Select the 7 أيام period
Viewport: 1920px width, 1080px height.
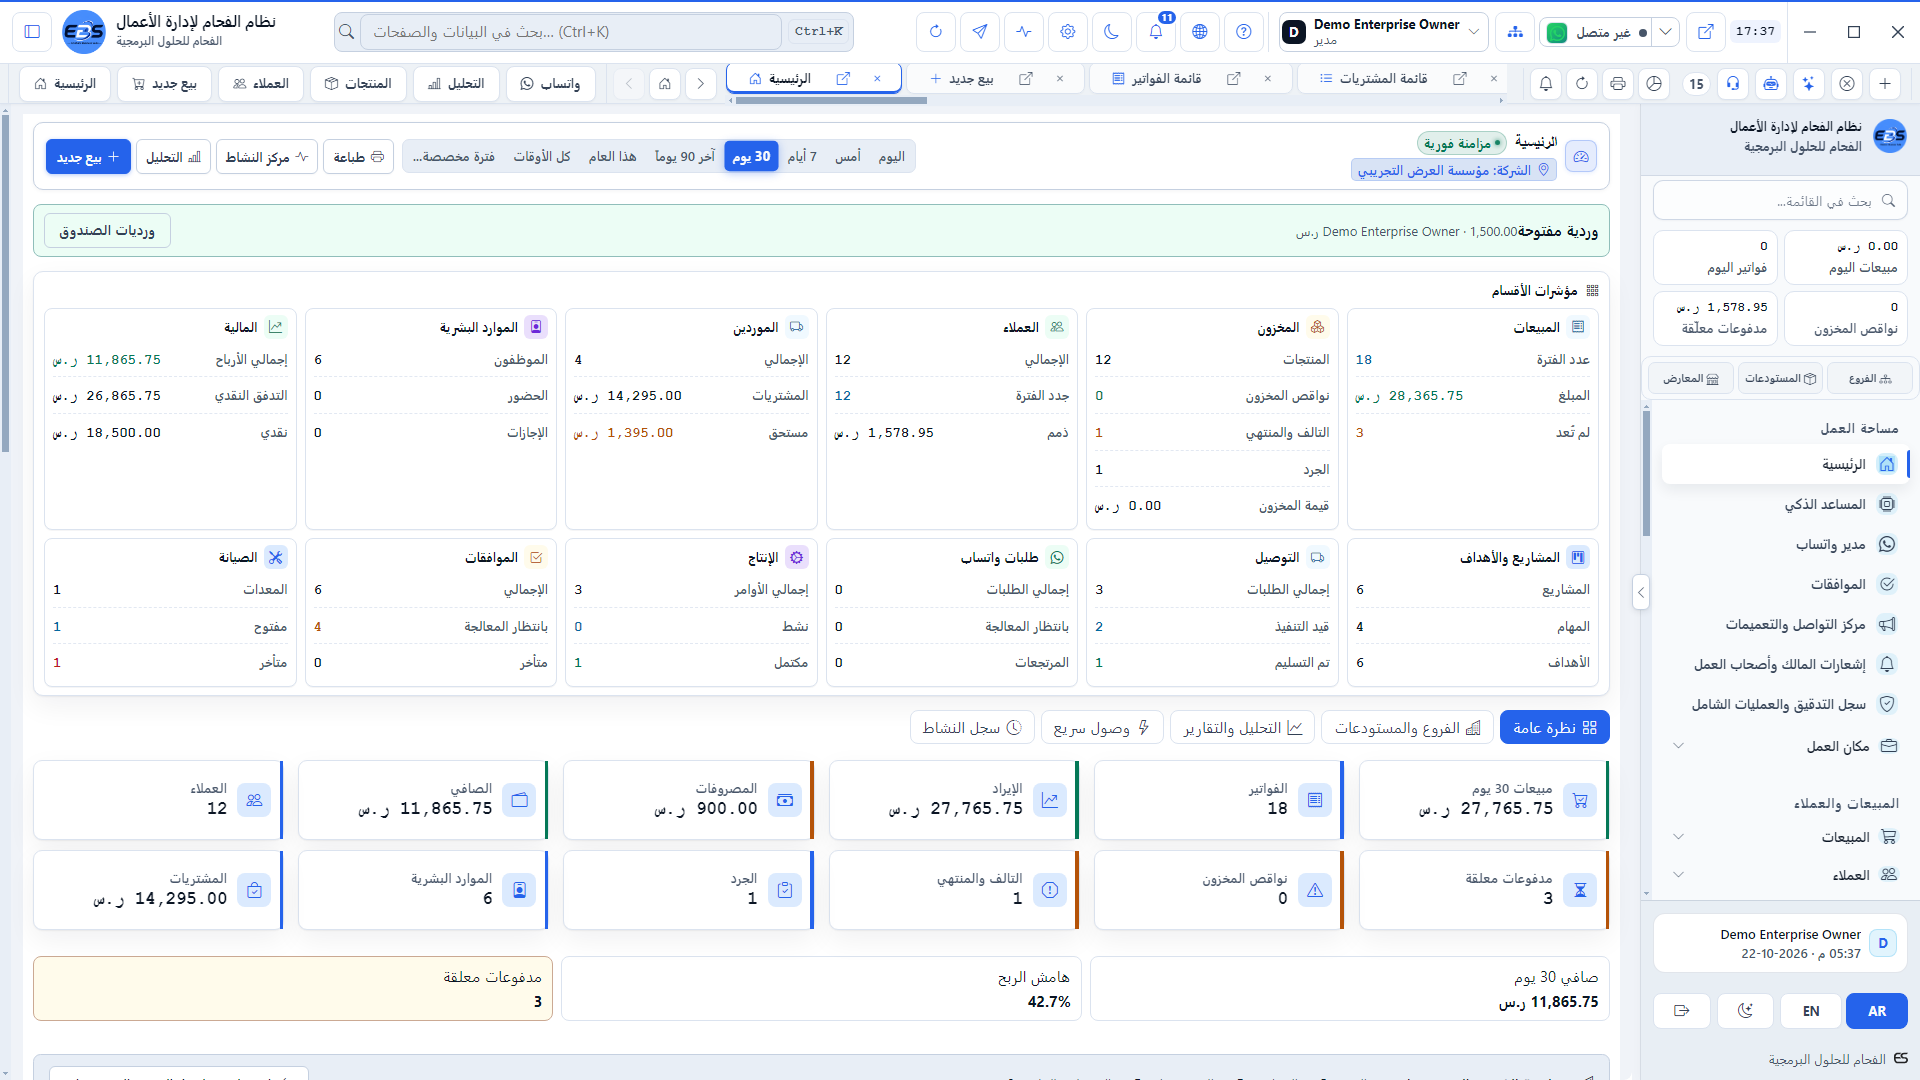coord(802,157)
